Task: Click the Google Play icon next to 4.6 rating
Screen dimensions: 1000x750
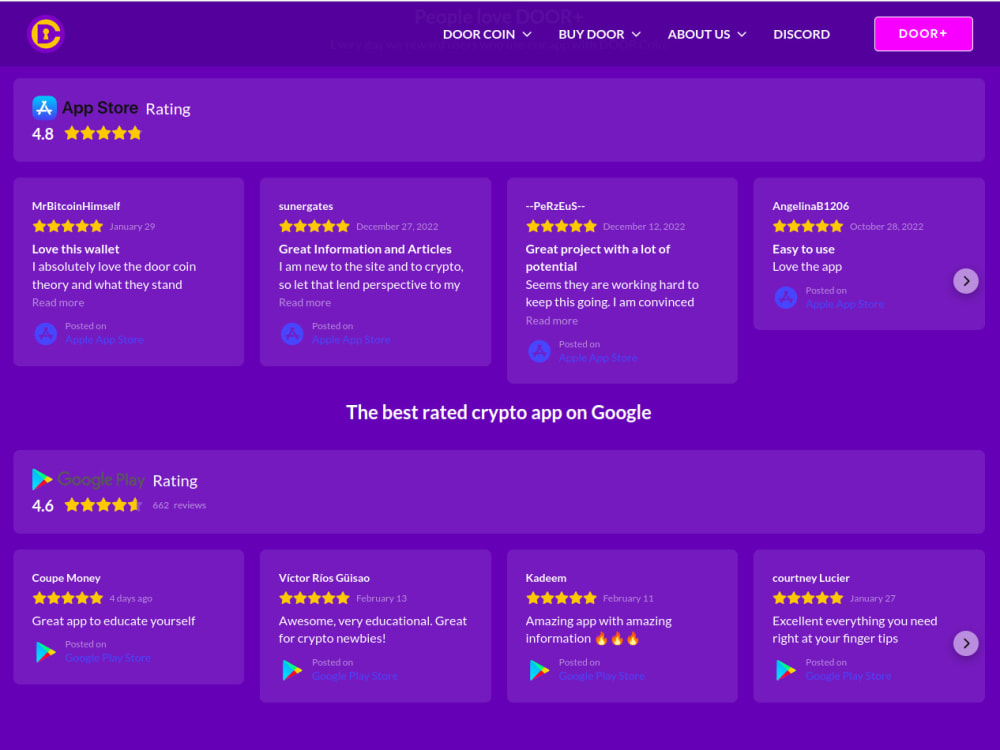Action: pyautogui.click(x=42, y=479)
